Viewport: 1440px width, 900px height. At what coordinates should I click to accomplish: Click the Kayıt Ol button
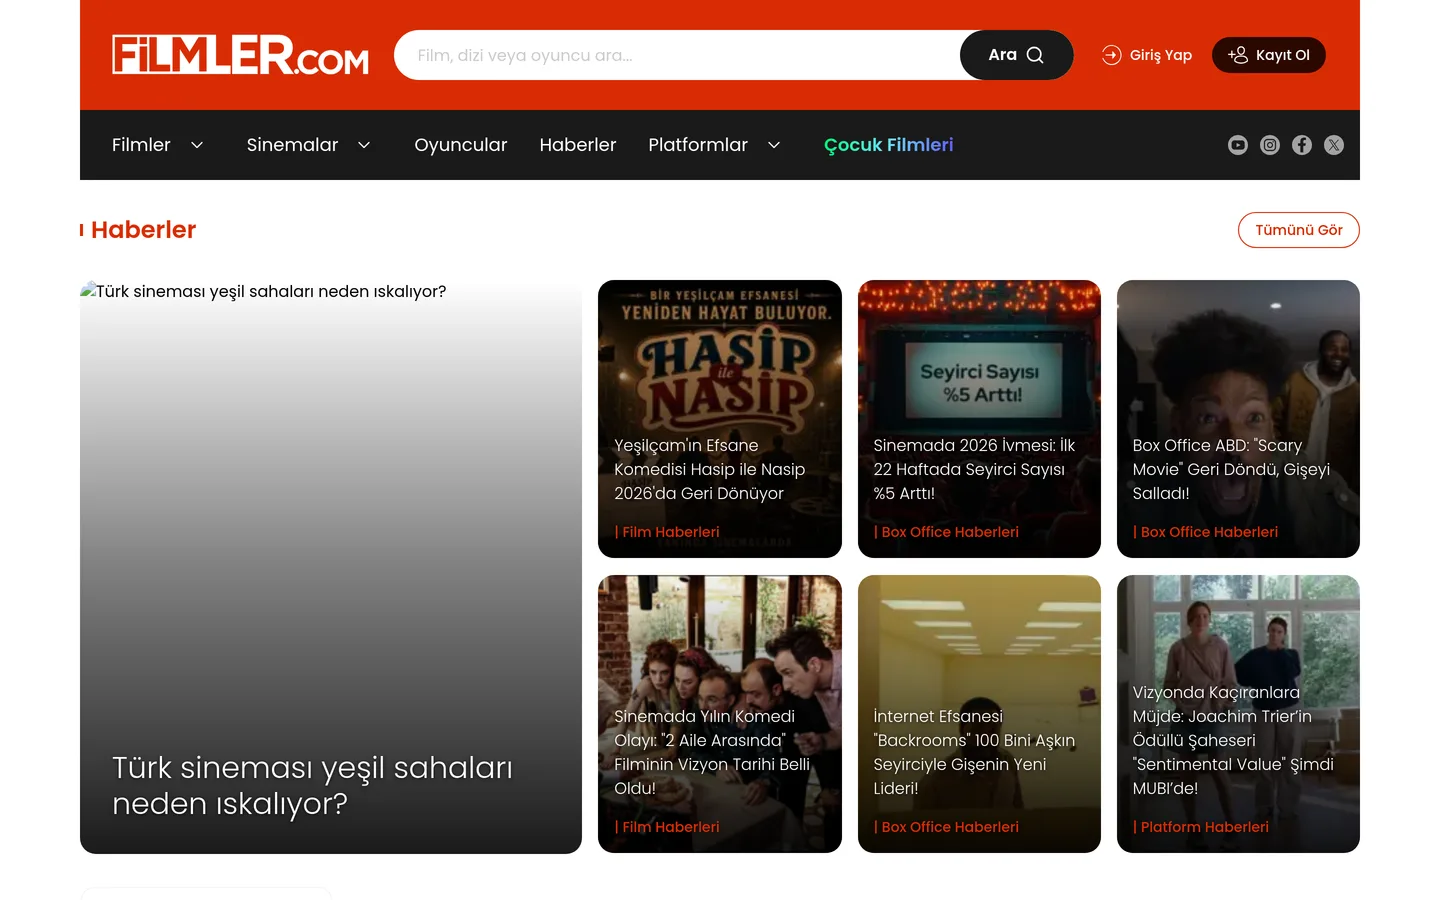(1269, 55)
